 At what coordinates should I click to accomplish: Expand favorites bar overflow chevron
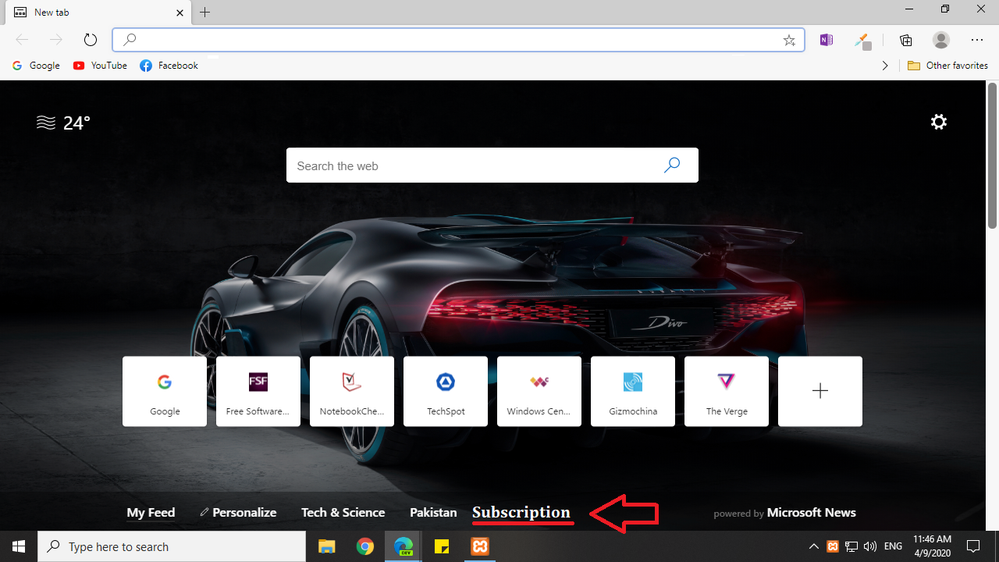(x=884, y=66)
